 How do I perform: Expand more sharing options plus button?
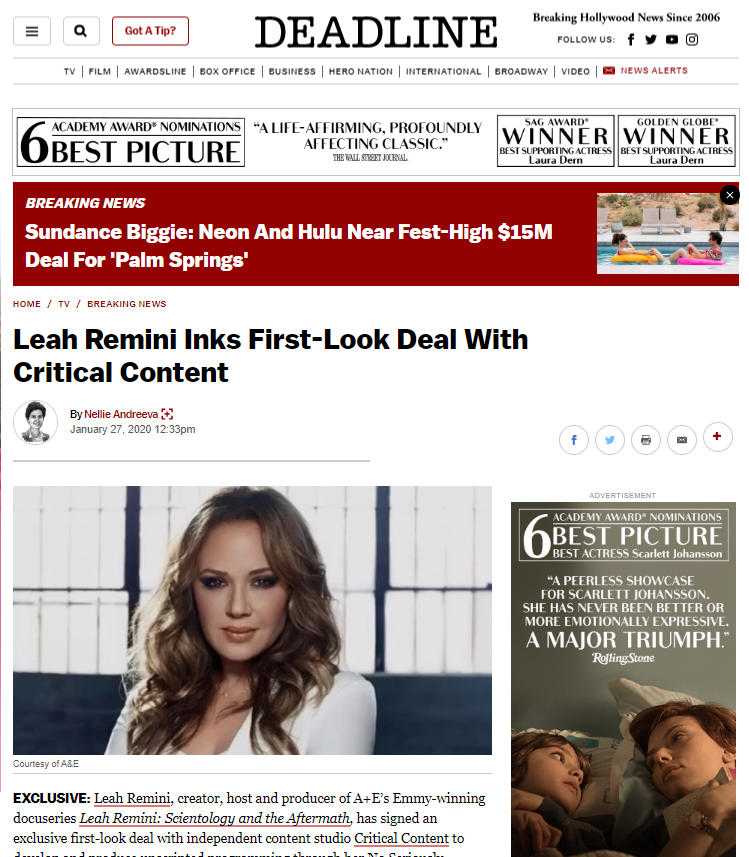tap(717, 437)
